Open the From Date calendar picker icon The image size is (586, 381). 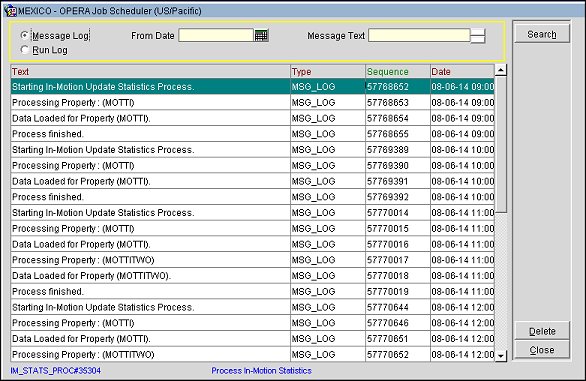(261, 36)
